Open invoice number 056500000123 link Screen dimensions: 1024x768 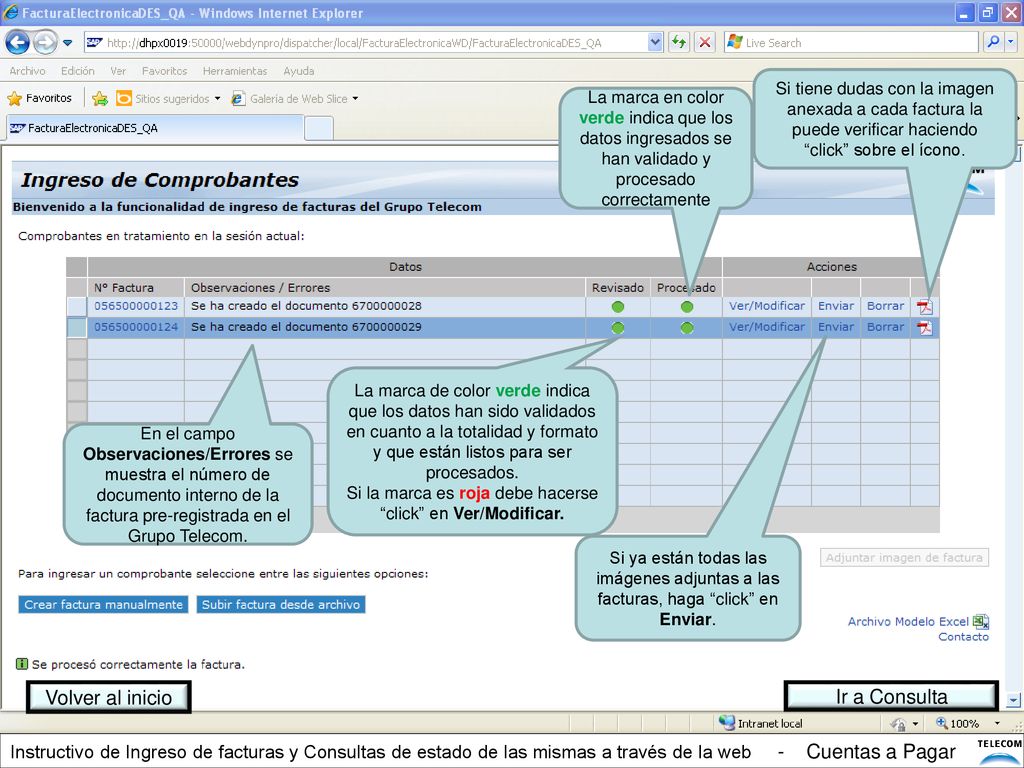click(136, 306)
